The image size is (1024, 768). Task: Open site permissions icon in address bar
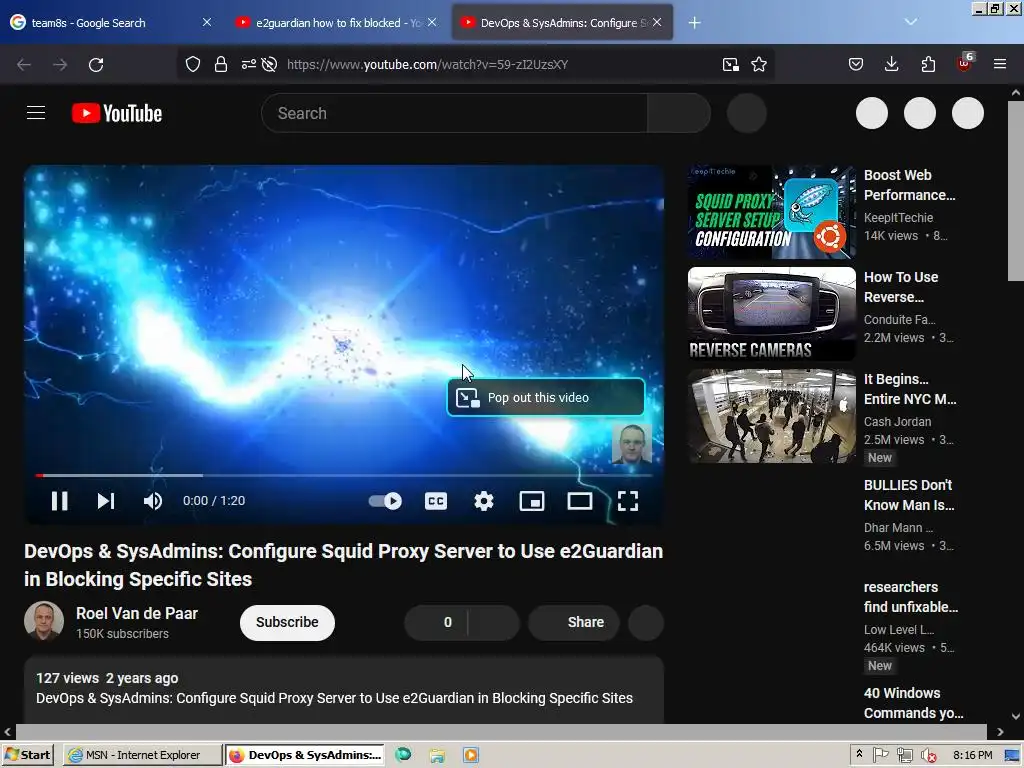249,65
